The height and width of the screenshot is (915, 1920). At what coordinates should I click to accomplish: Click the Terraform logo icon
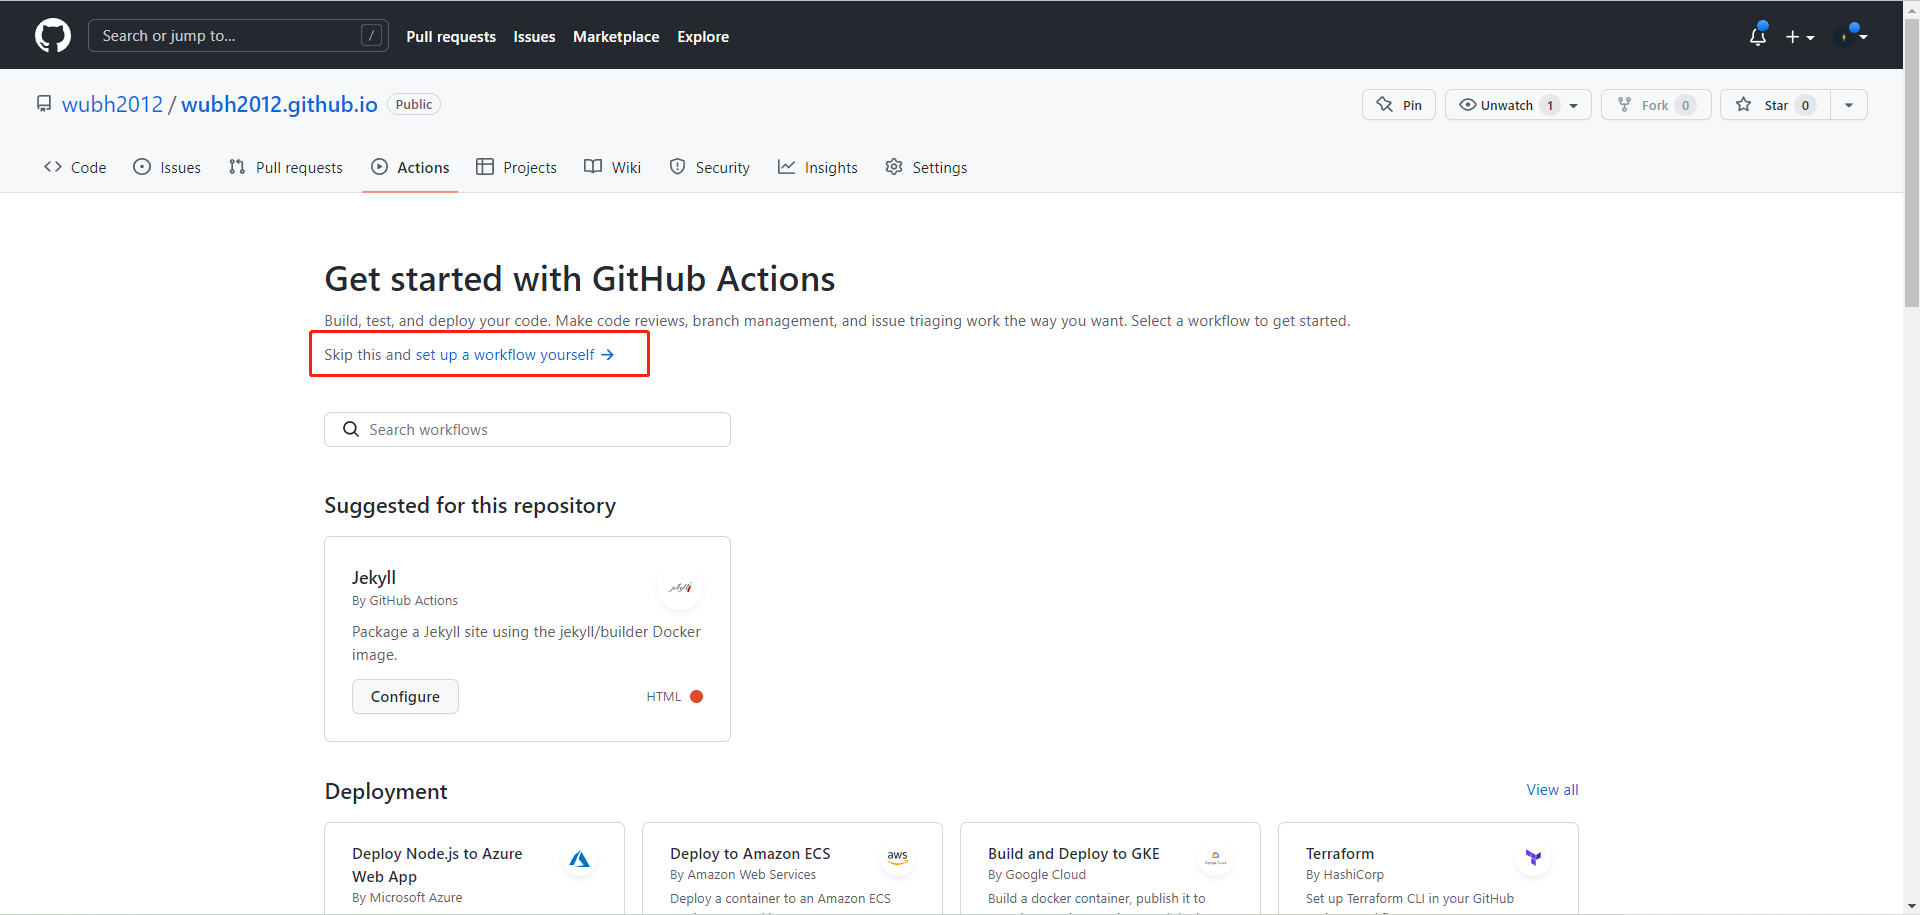[x=1533, y=857]
